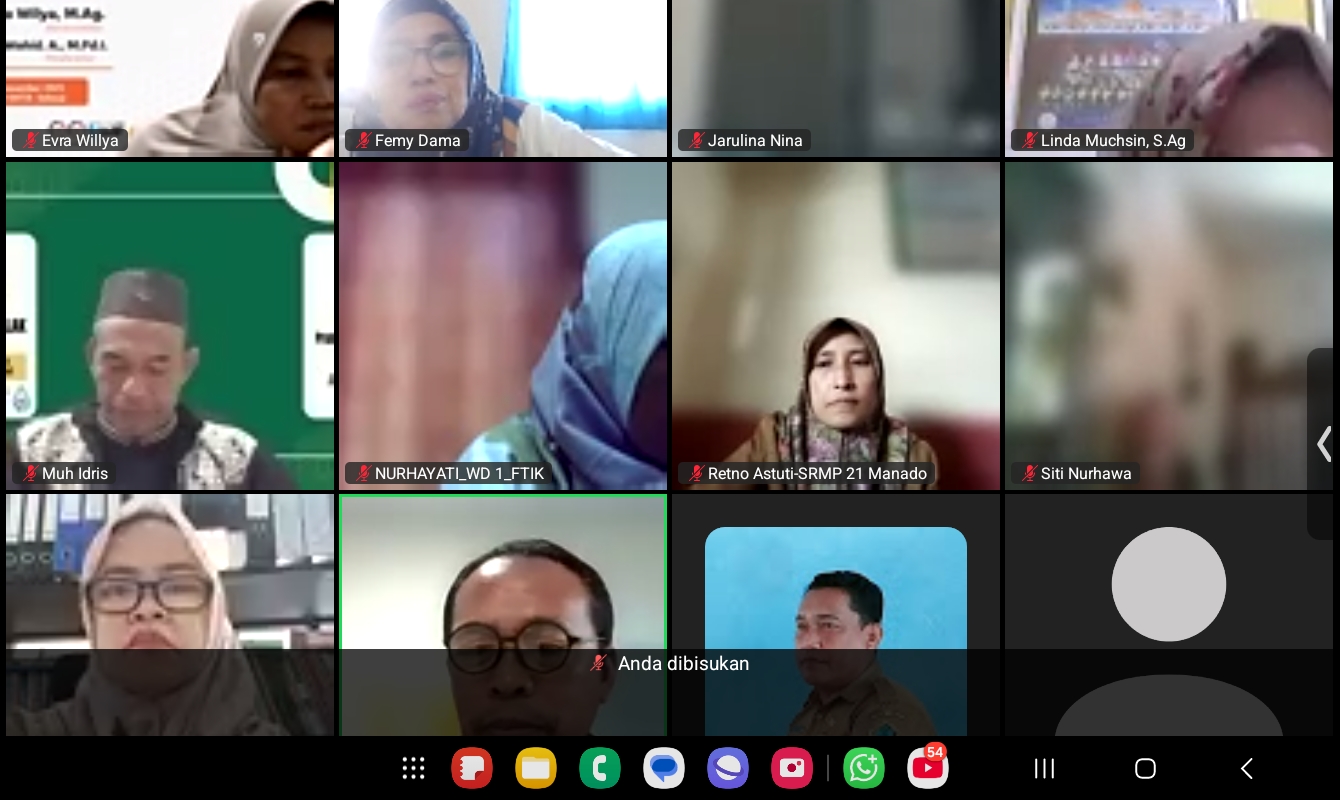This screenshot has height=800, width=1340.
Task: Open the blue Messages app
Action: pyautogui.click(x=664, y=768)
